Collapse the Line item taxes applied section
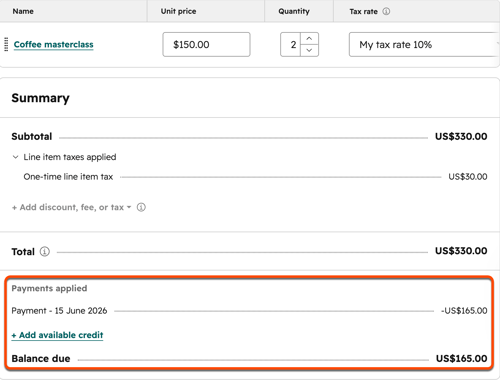Viewport: 500px width, 380px height. pyautogui.click(x=15, y=157)
